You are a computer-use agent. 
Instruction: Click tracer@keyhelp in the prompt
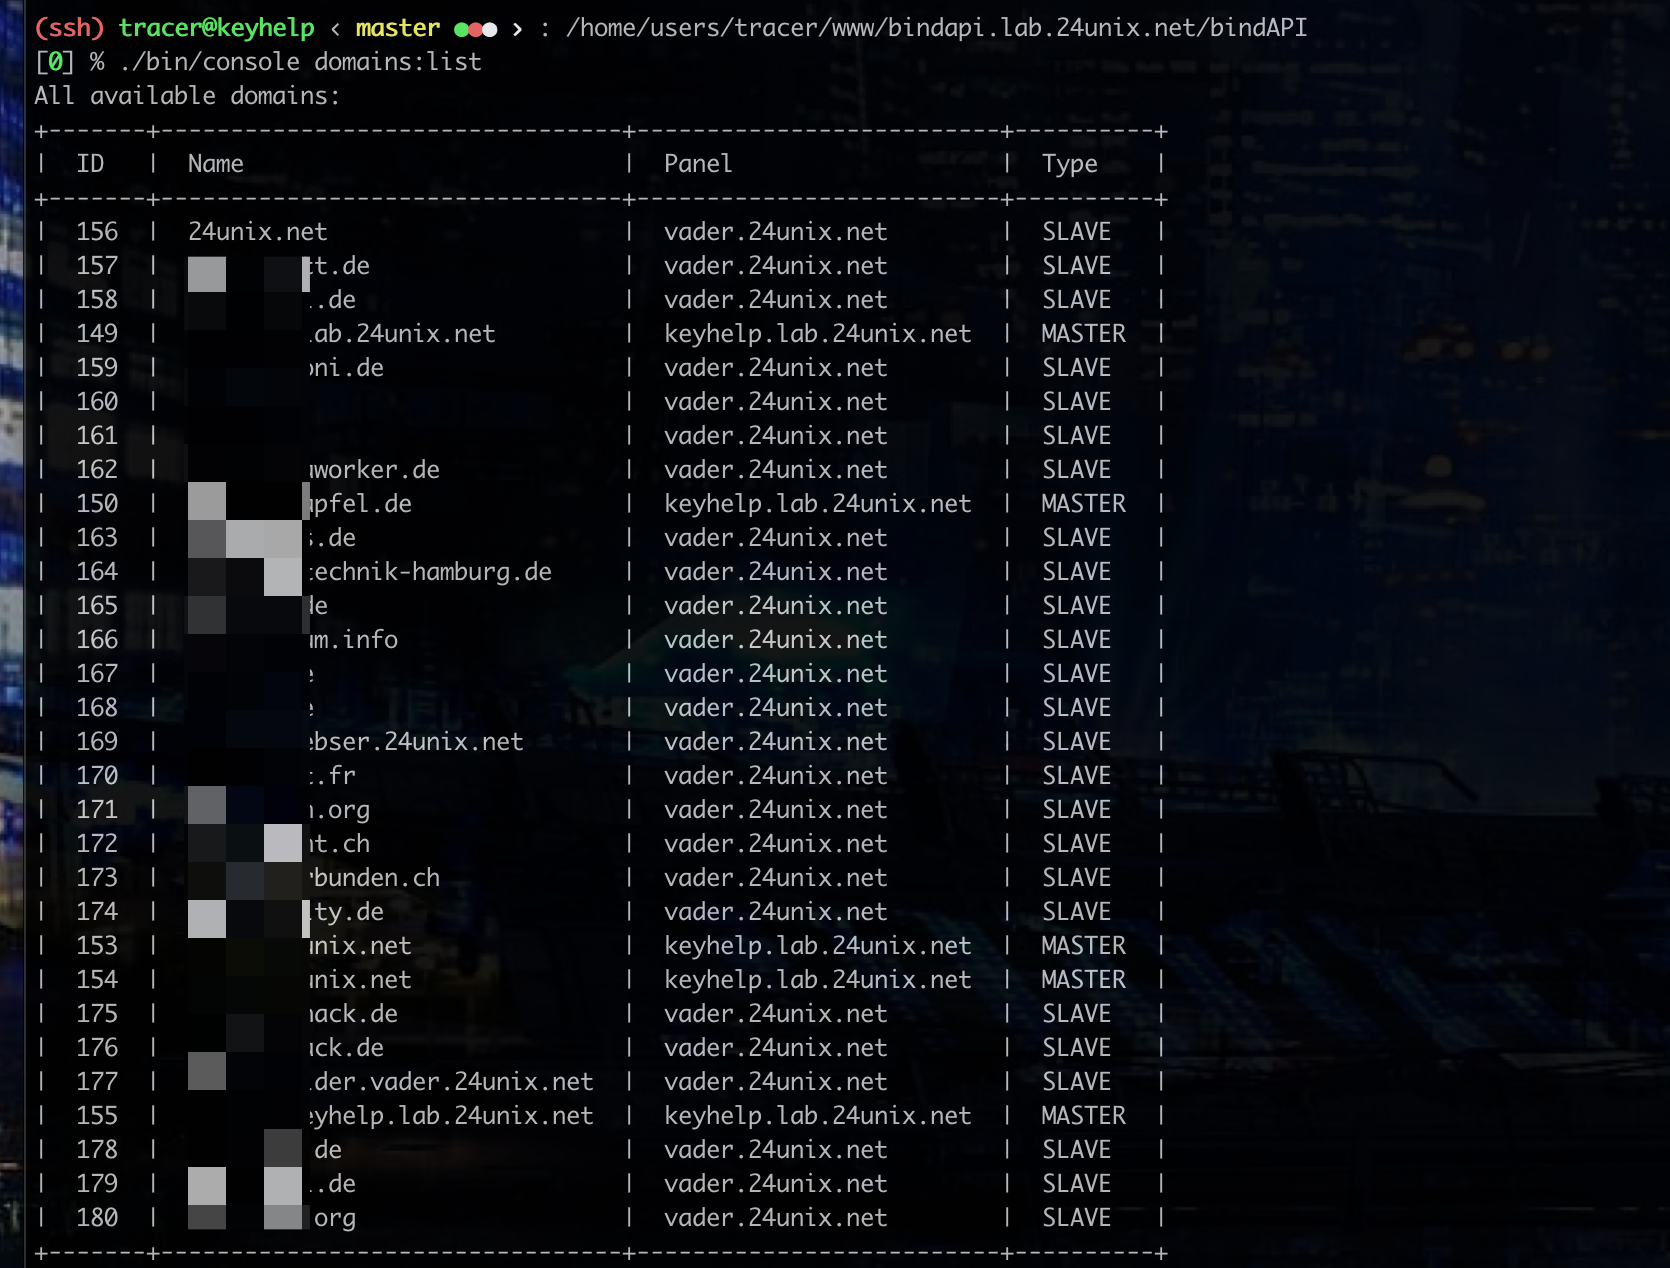(x=216, y=28)
